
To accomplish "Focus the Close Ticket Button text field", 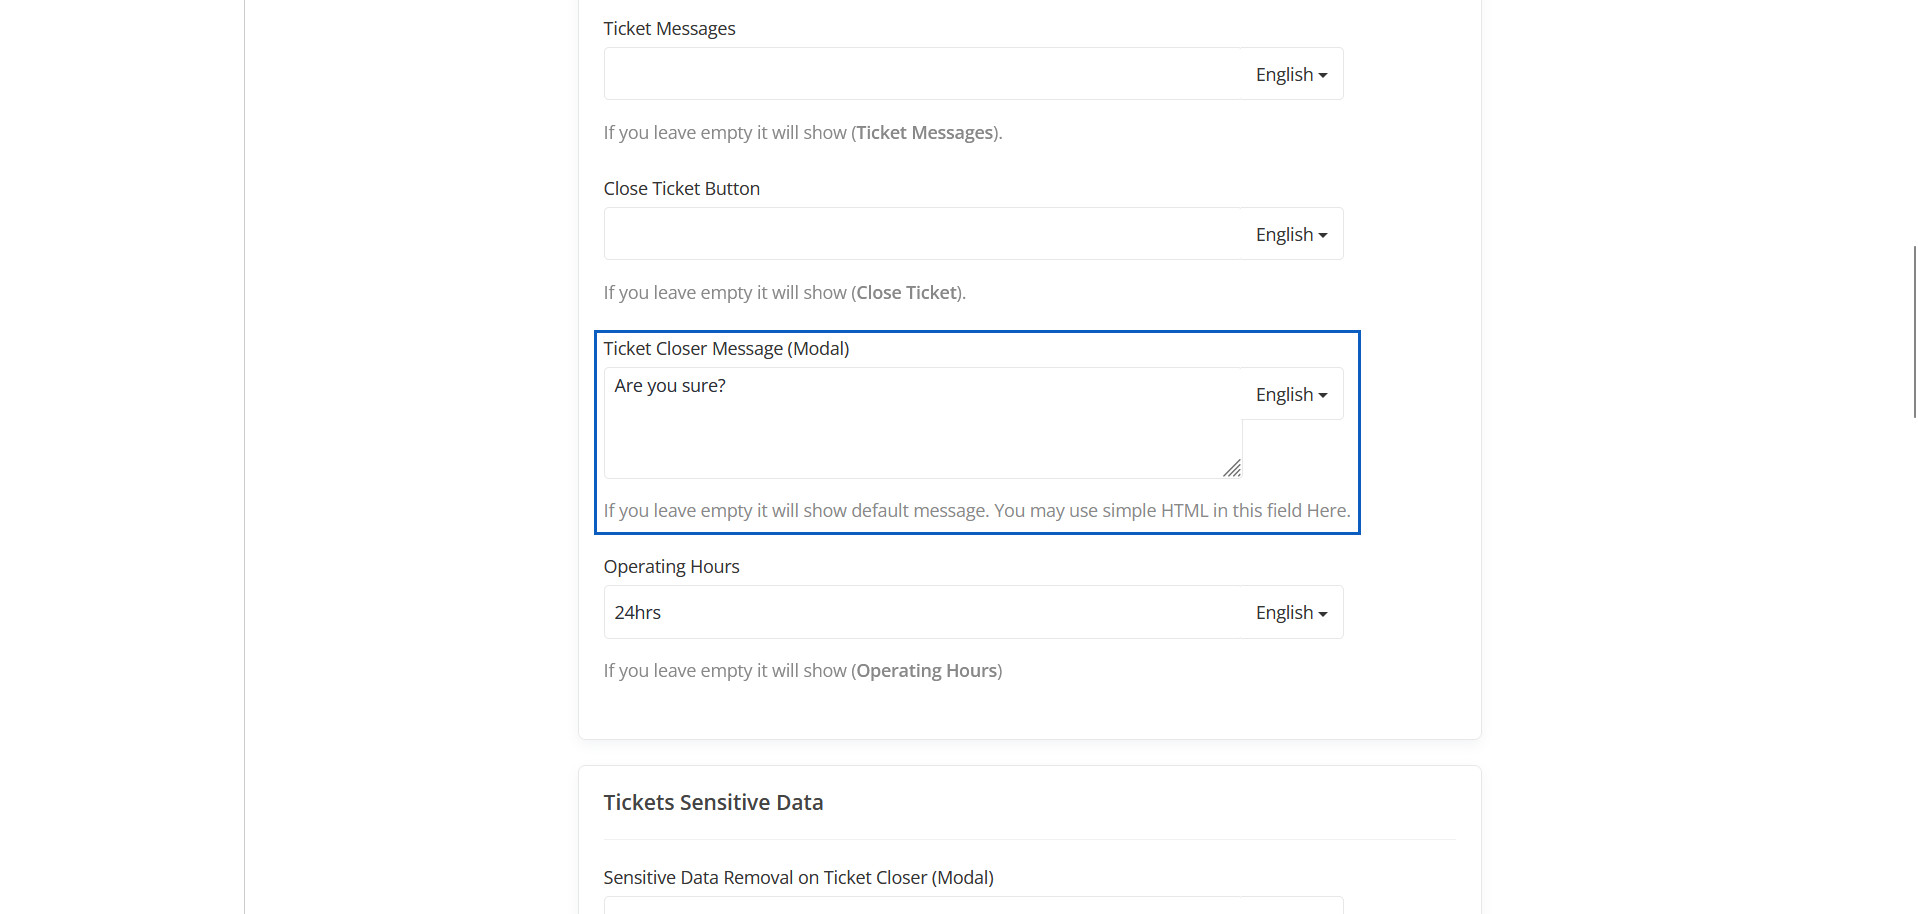I will (922, 234).
